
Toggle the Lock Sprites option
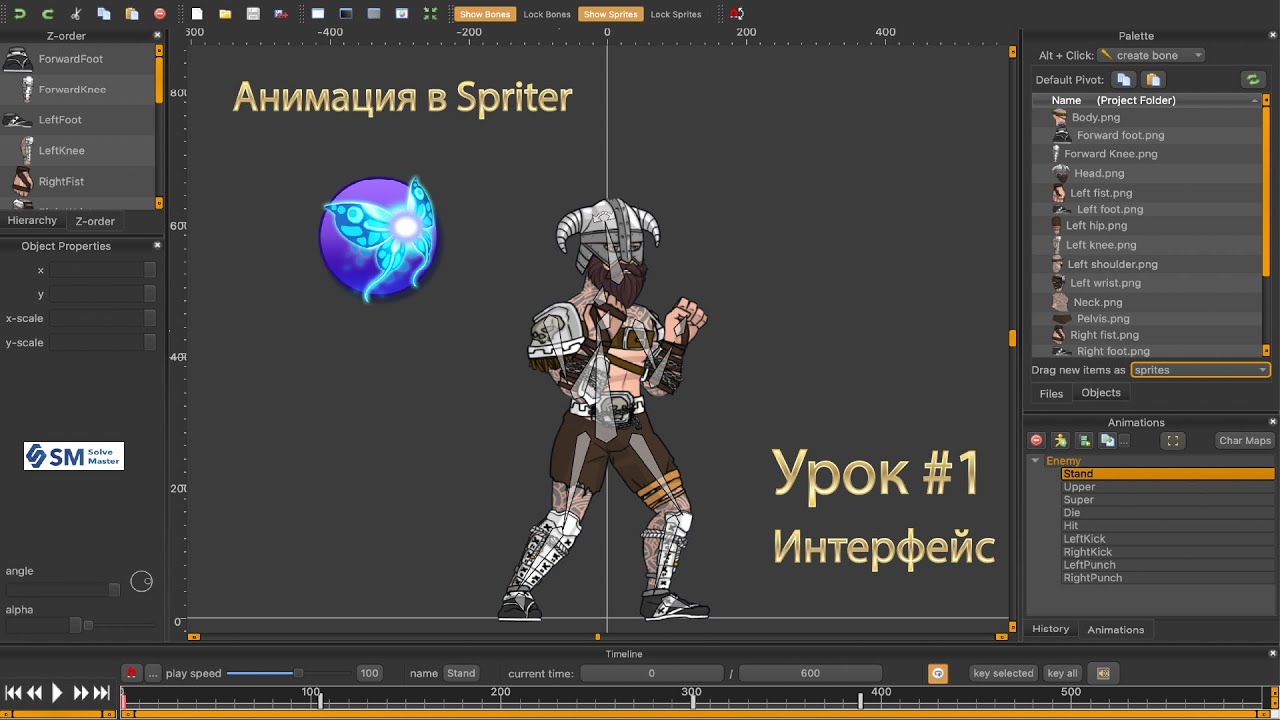click(676, 14)
